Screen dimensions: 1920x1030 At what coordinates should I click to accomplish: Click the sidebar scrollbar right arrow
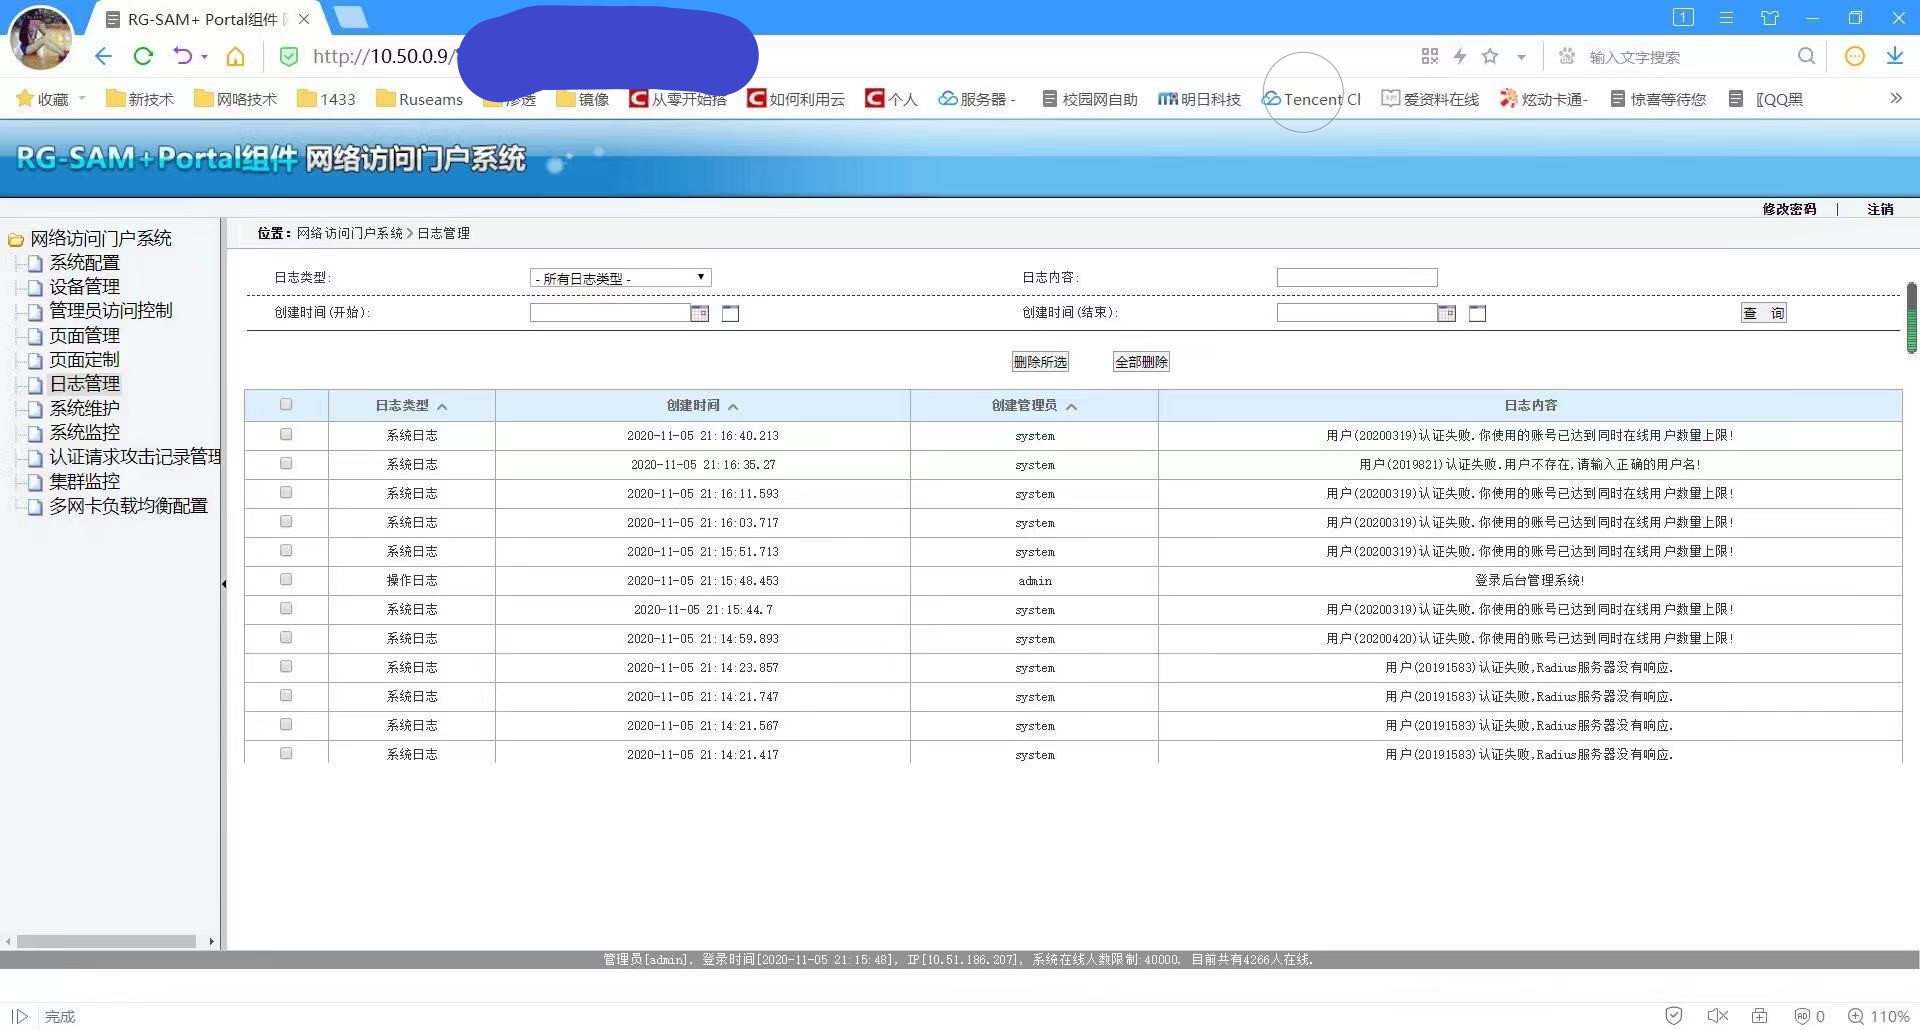point(211,941)
